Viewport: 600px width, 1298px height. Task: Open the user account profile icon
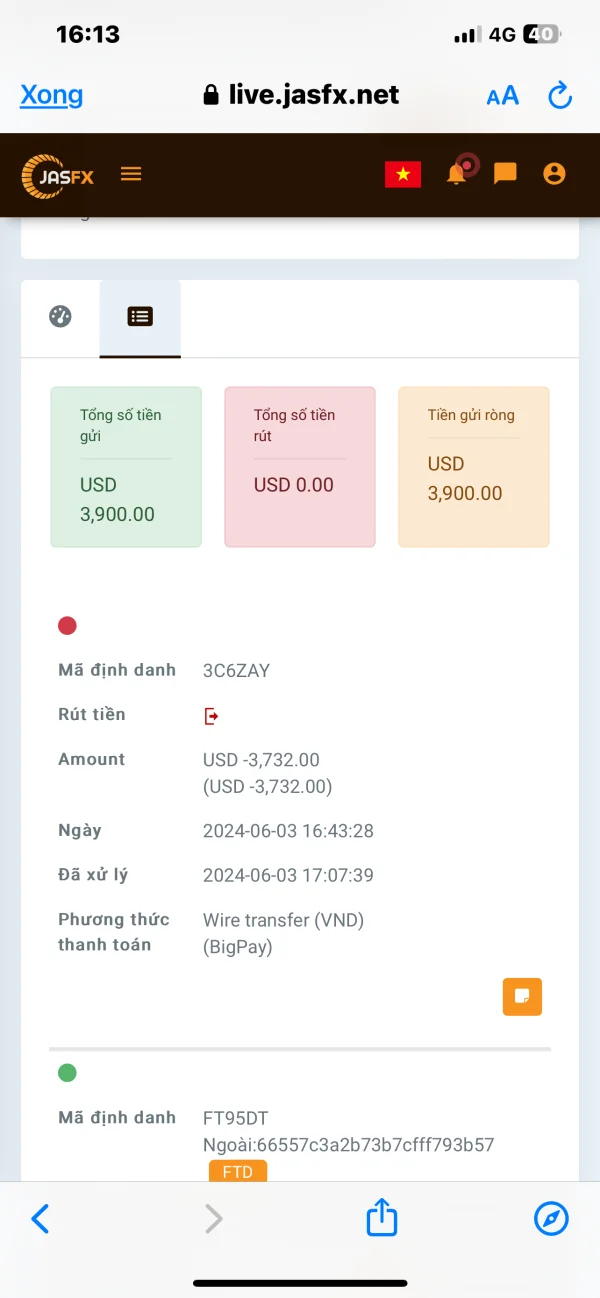(554, 174)
